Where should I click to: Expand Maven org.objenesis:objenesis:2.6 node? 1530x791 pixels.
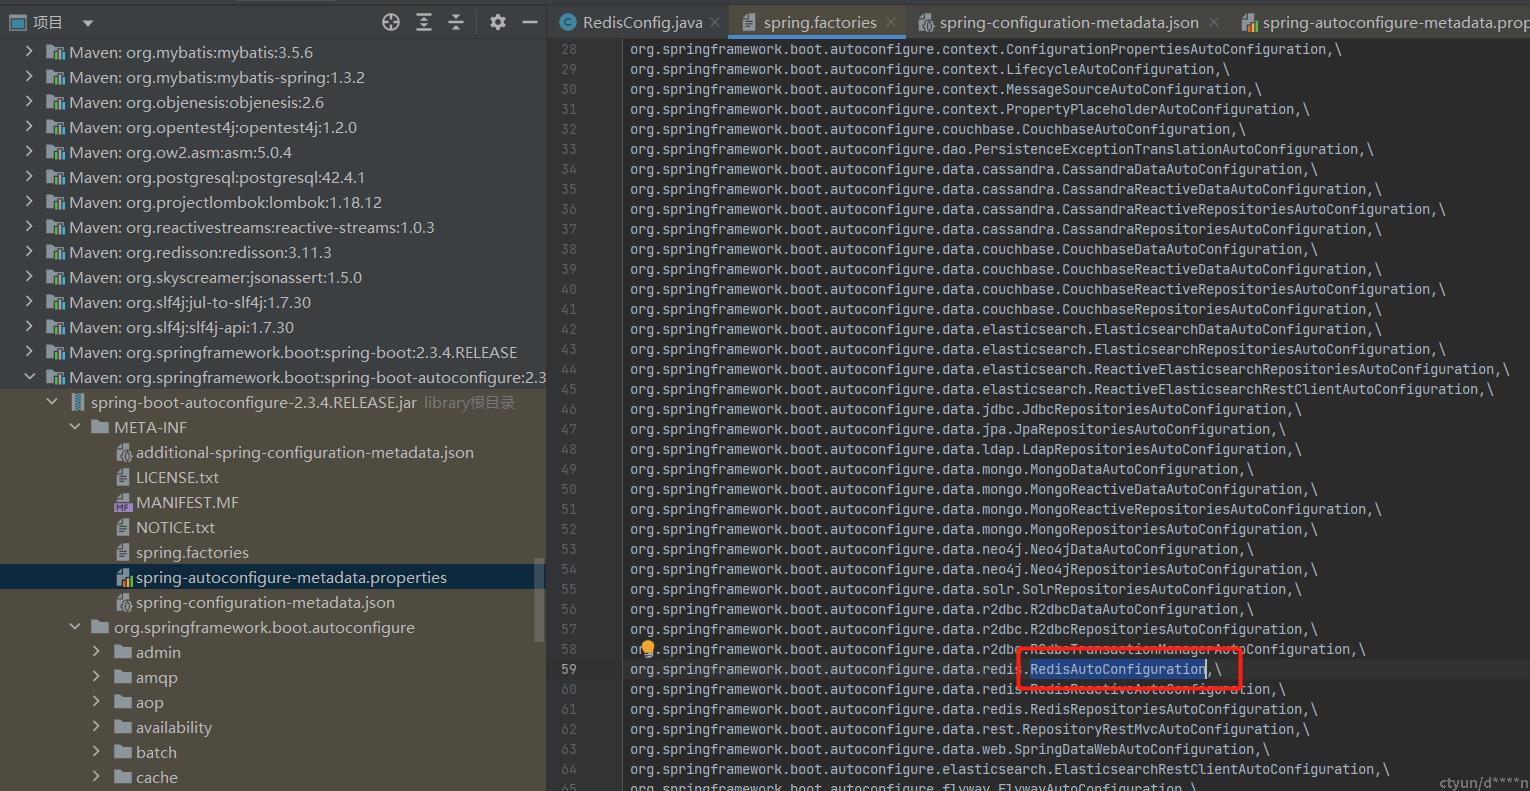29,102
